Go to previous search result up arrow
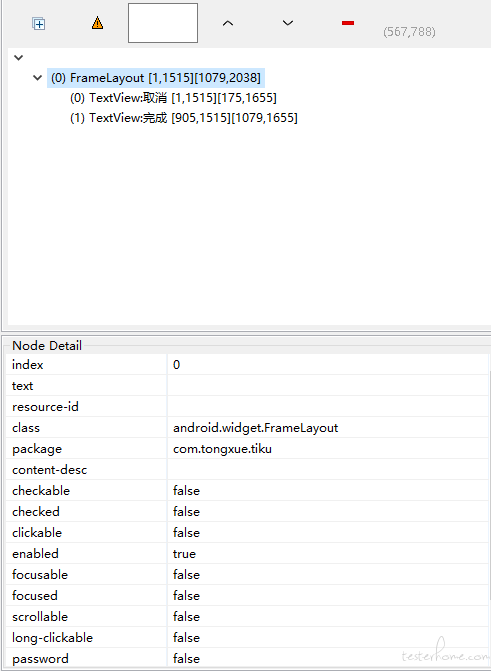 [228, 23]
